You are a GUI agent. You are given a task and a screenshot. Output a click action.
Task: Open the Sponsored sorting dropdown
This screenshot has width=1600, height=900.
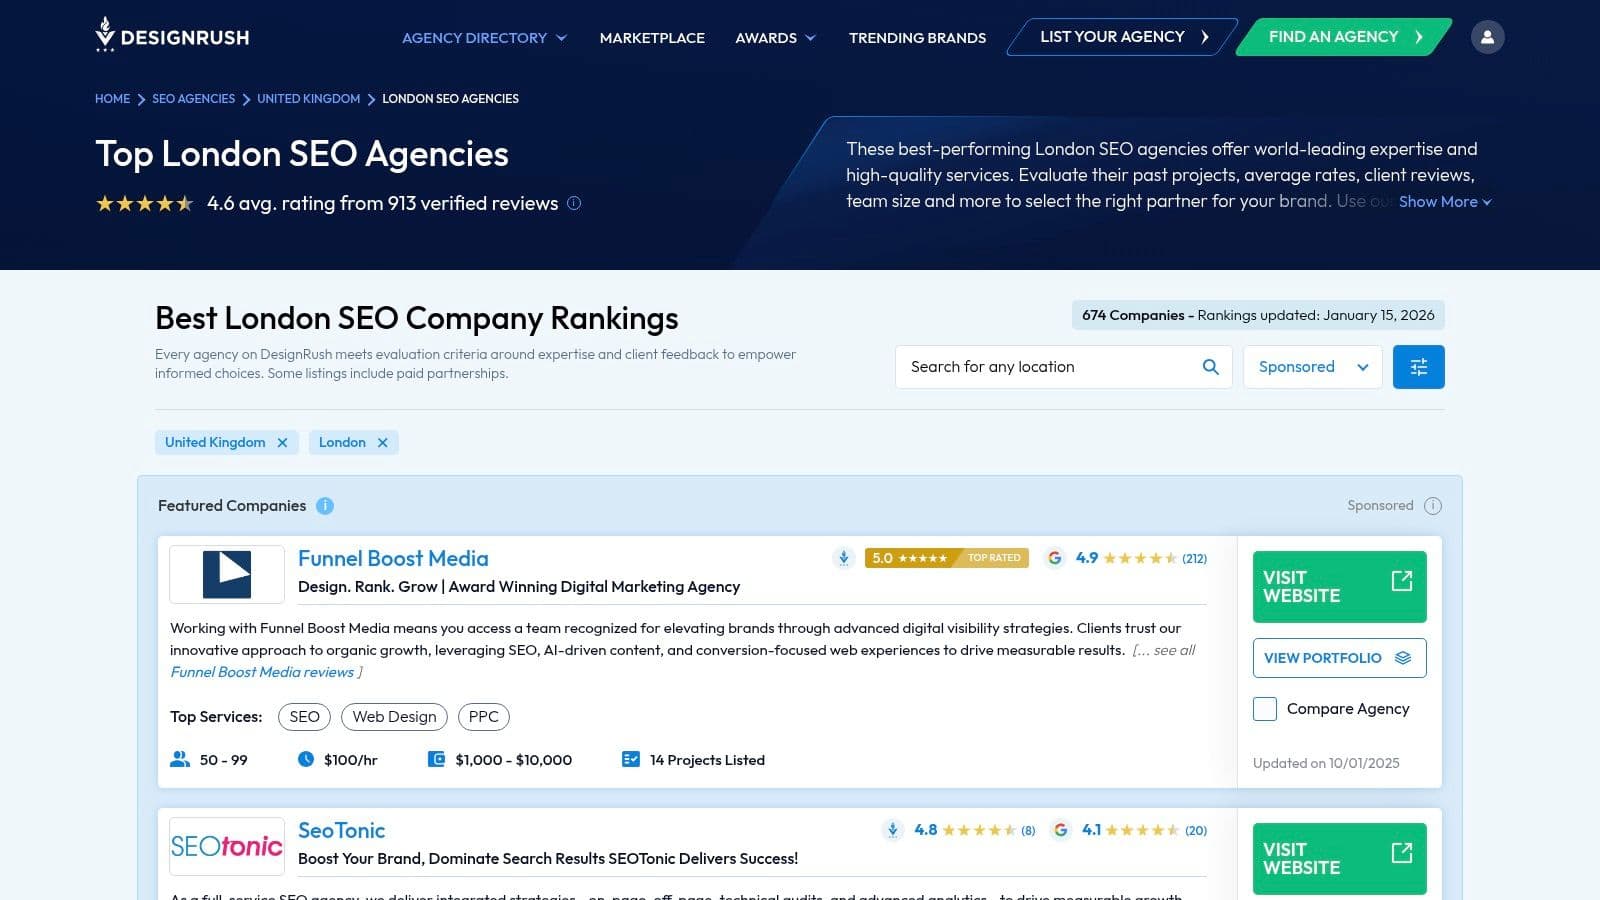click(x=1312, y=366)
